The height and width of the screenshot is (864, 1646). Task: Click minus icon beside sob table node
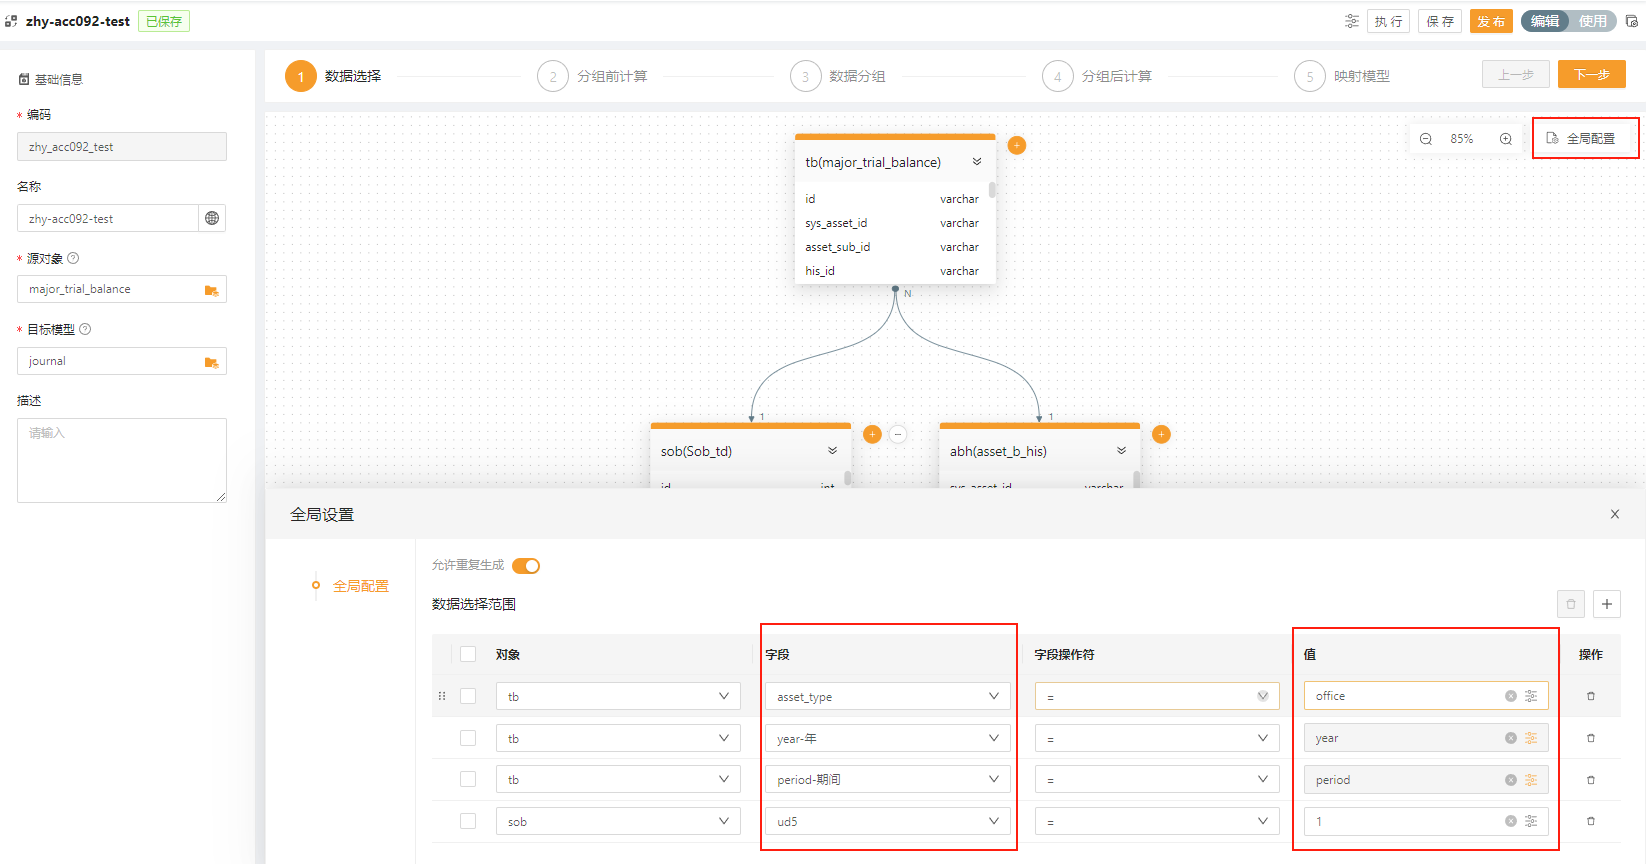[898, 434]
